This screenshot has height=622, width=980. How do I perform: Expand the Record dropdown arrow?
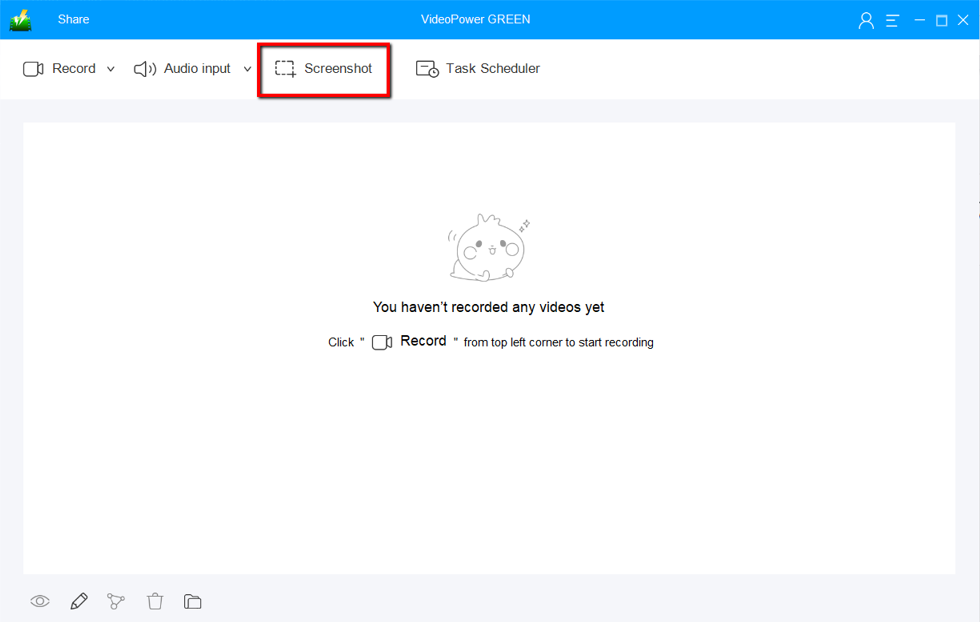click(111, 69)
